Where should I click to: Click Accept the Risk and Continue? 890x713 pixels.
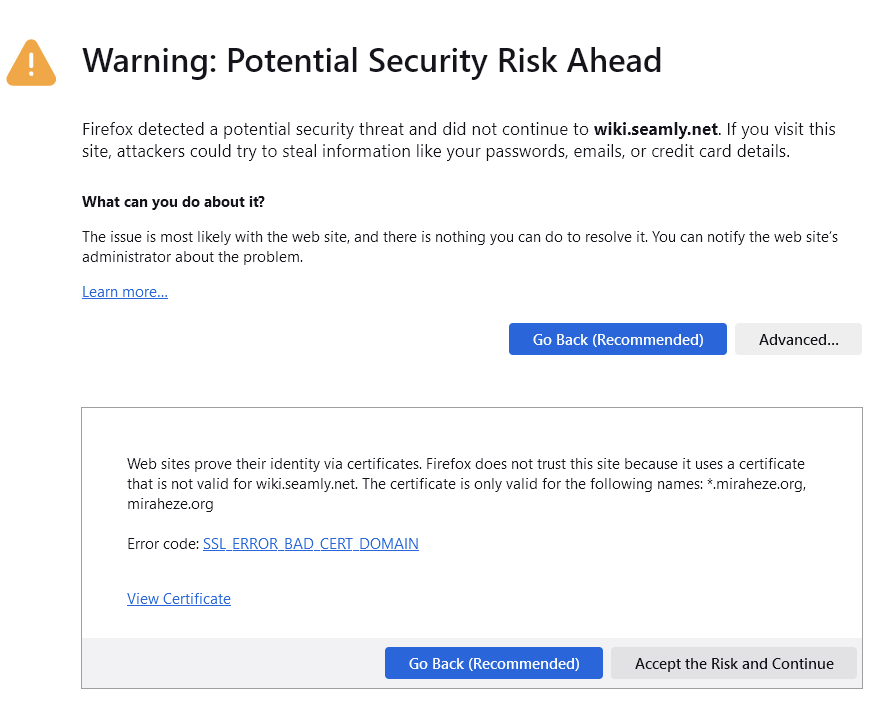734,664
